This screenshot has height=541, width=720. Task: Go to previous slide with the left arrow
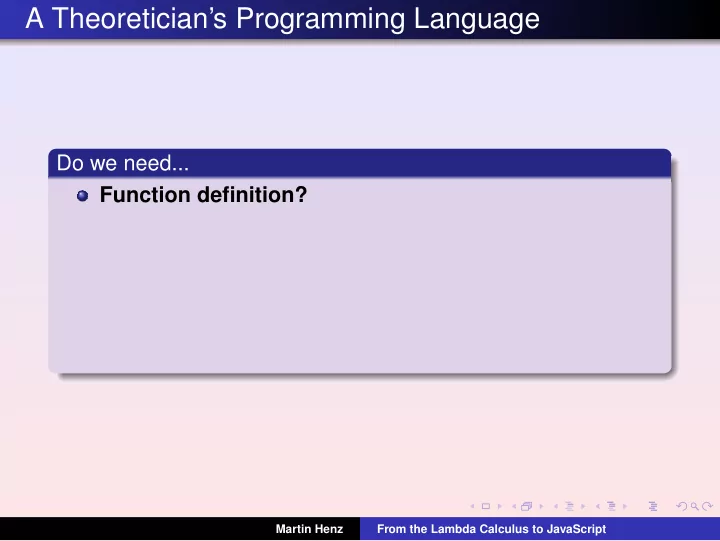[x=472, y=506]
